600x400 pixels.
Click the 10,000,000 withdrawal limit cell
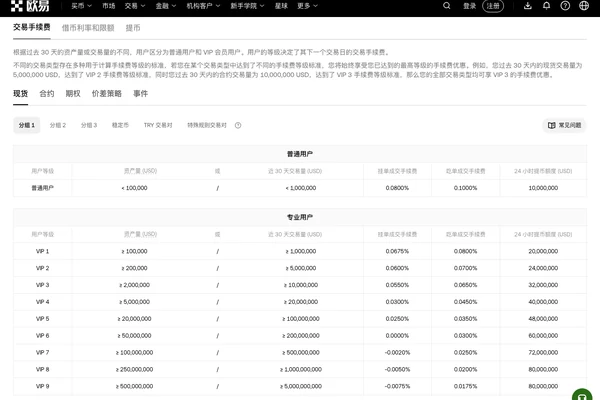point(543,188)
